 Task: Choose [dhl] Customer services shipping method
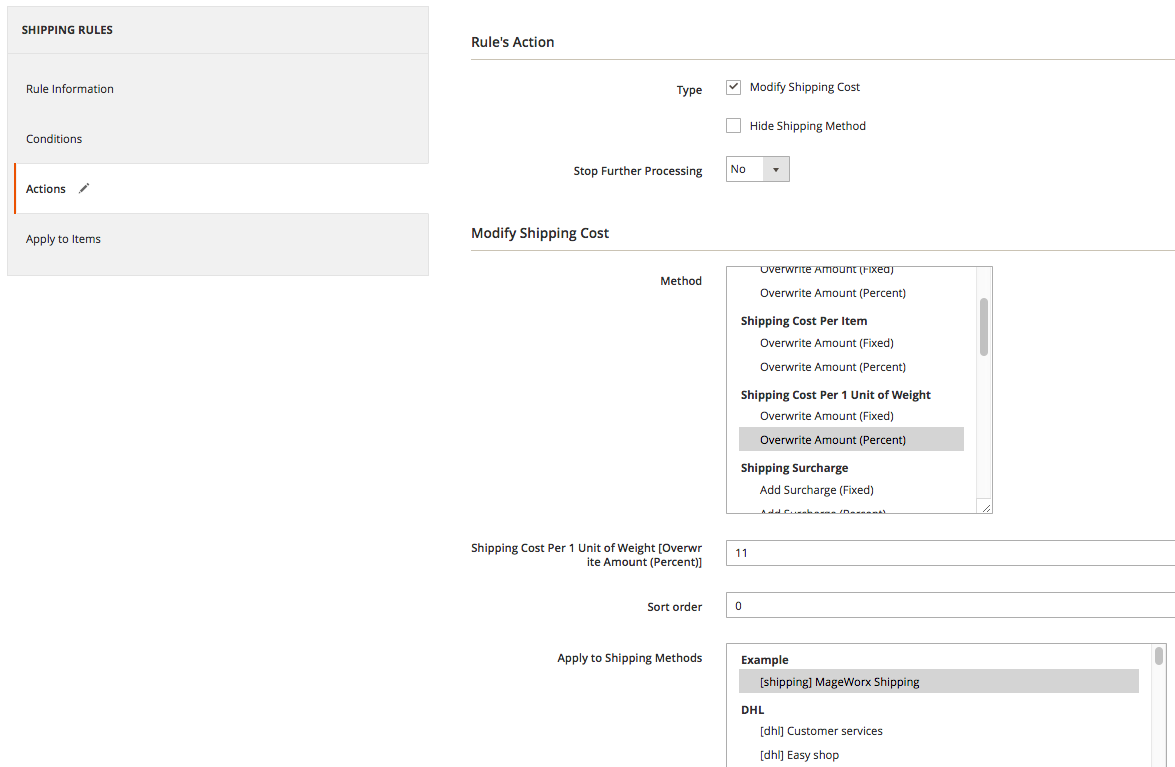click(821, 731)
